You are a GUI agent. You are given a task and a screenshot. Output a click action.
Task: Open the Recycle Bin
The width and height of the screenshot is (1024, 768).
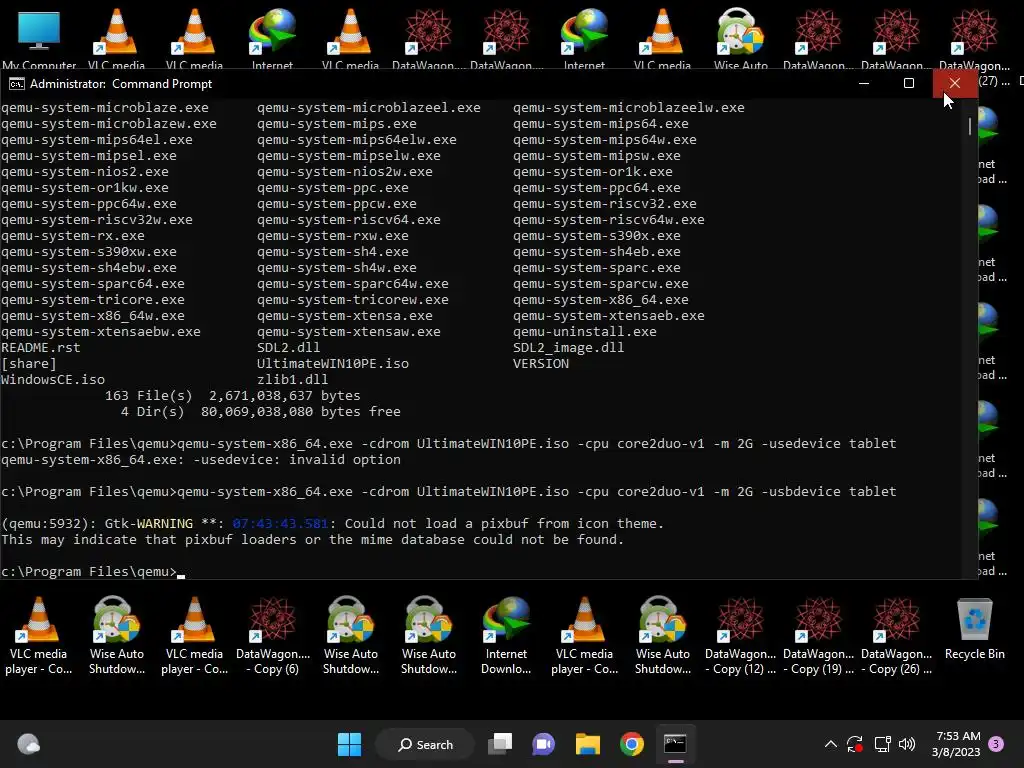click(974, 629)
